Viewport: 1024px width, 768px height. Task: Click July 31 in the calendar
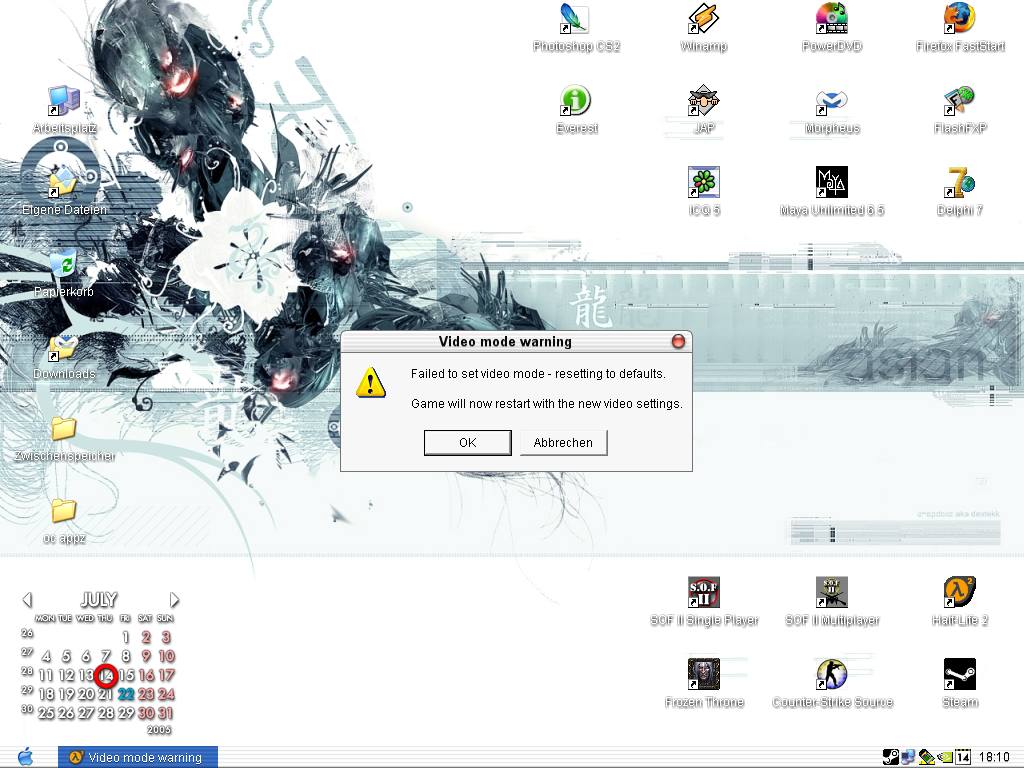pos(166,713)
